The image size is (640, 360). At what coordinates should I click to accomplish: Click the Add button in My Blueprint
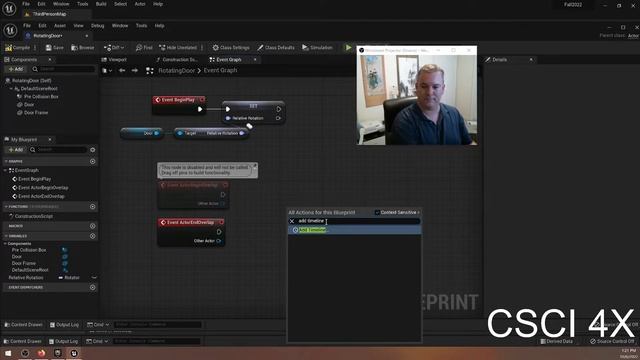16,150
